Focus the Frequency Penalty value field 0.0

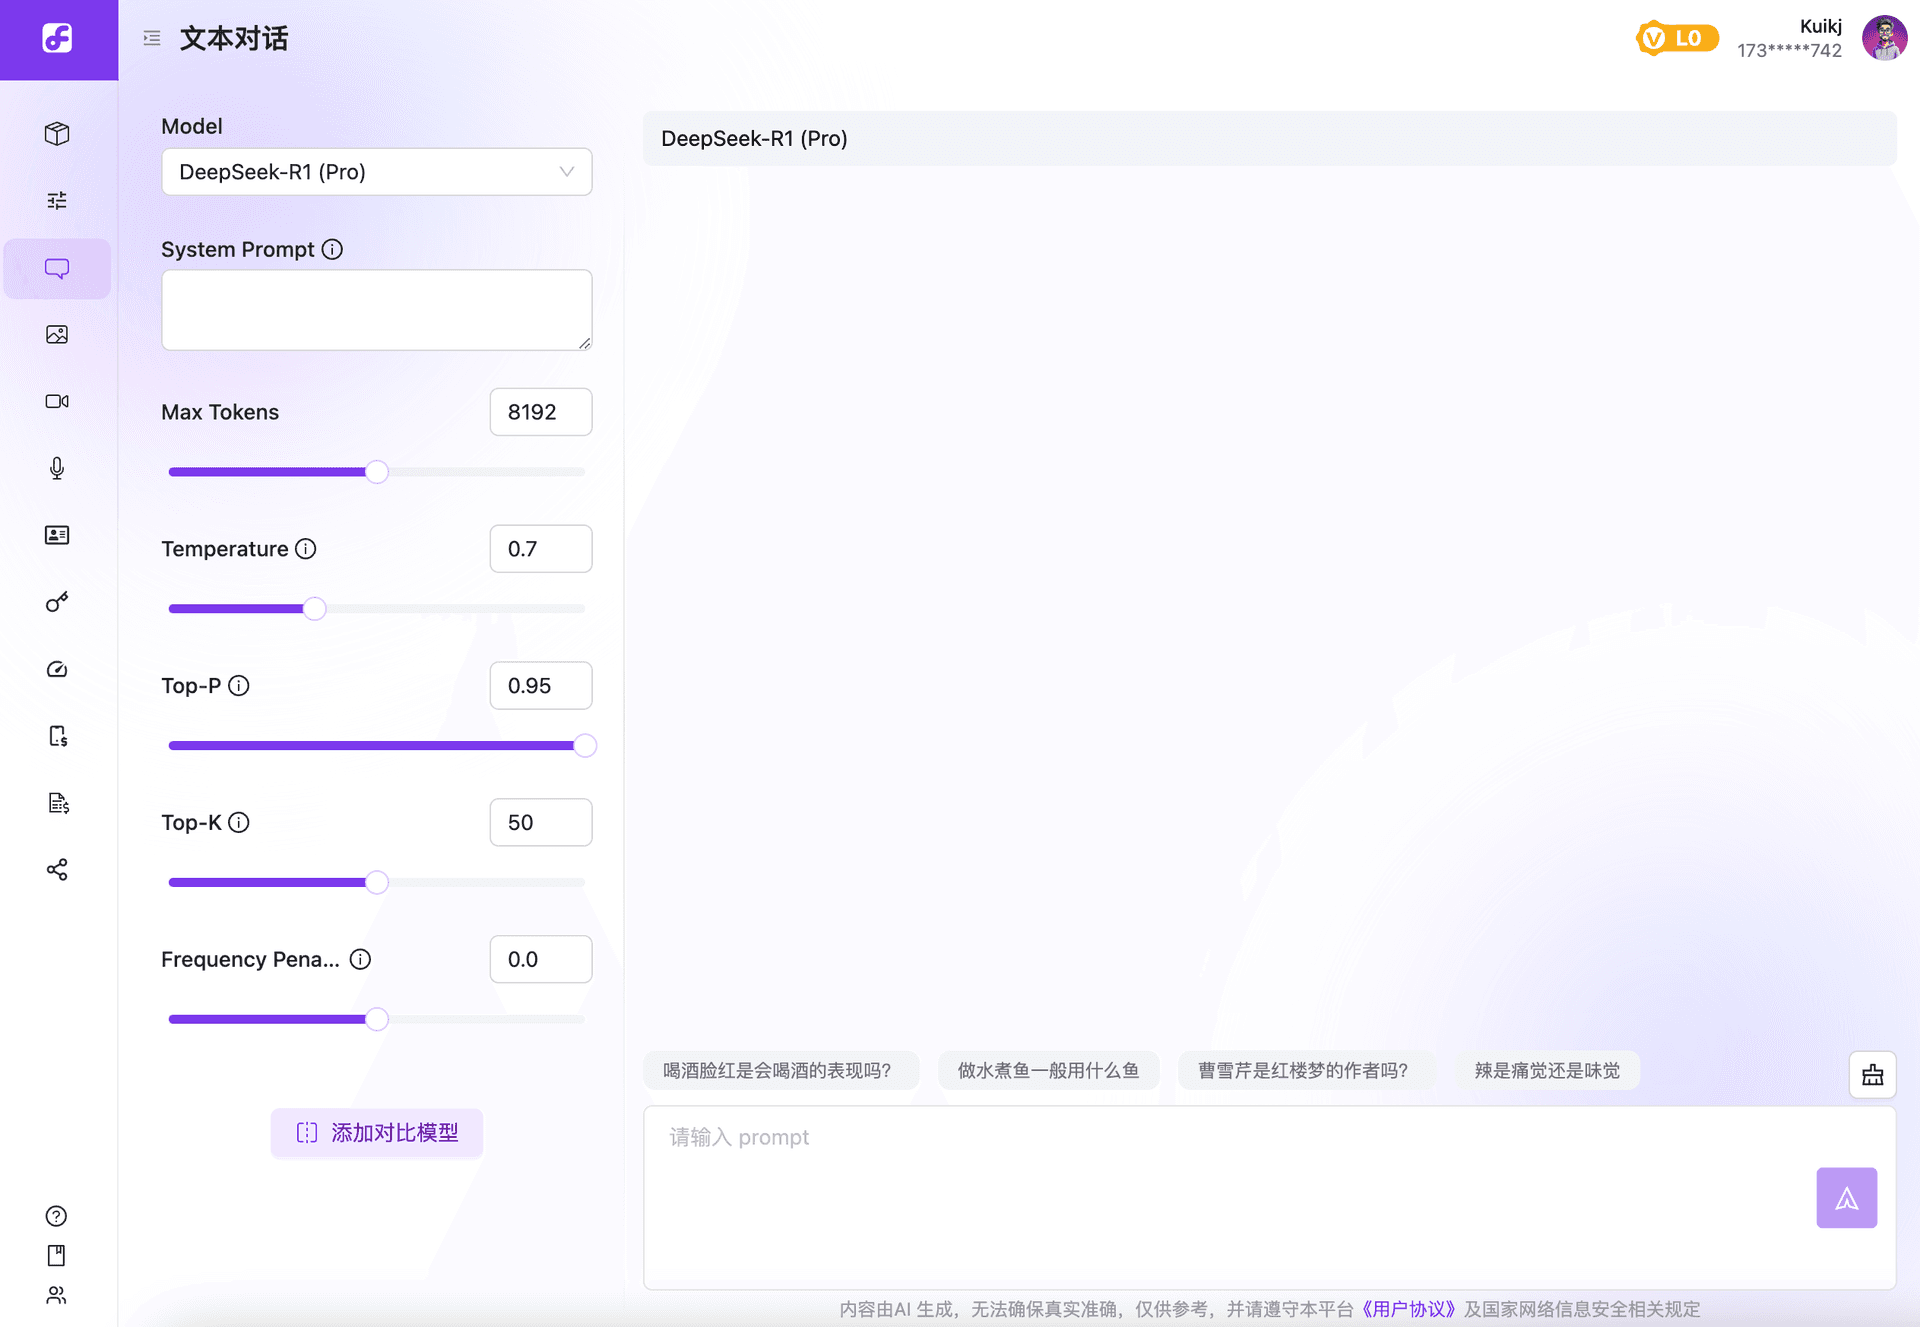coord(540,960)
